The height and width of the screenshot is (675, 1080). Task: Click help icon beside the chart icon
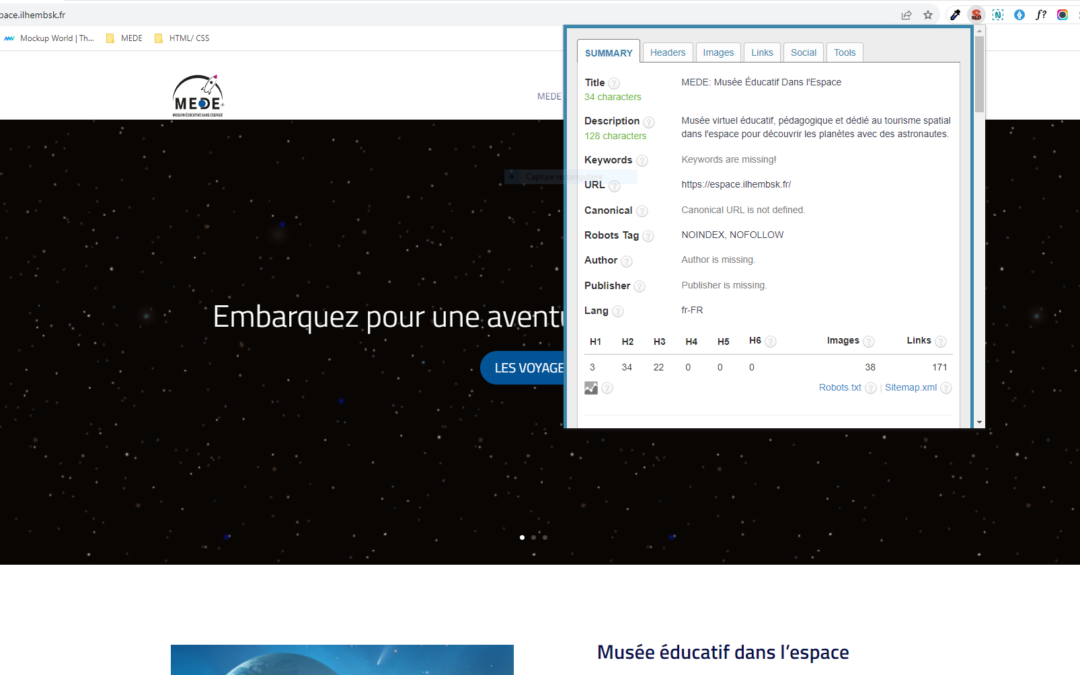tap(607, 388)
